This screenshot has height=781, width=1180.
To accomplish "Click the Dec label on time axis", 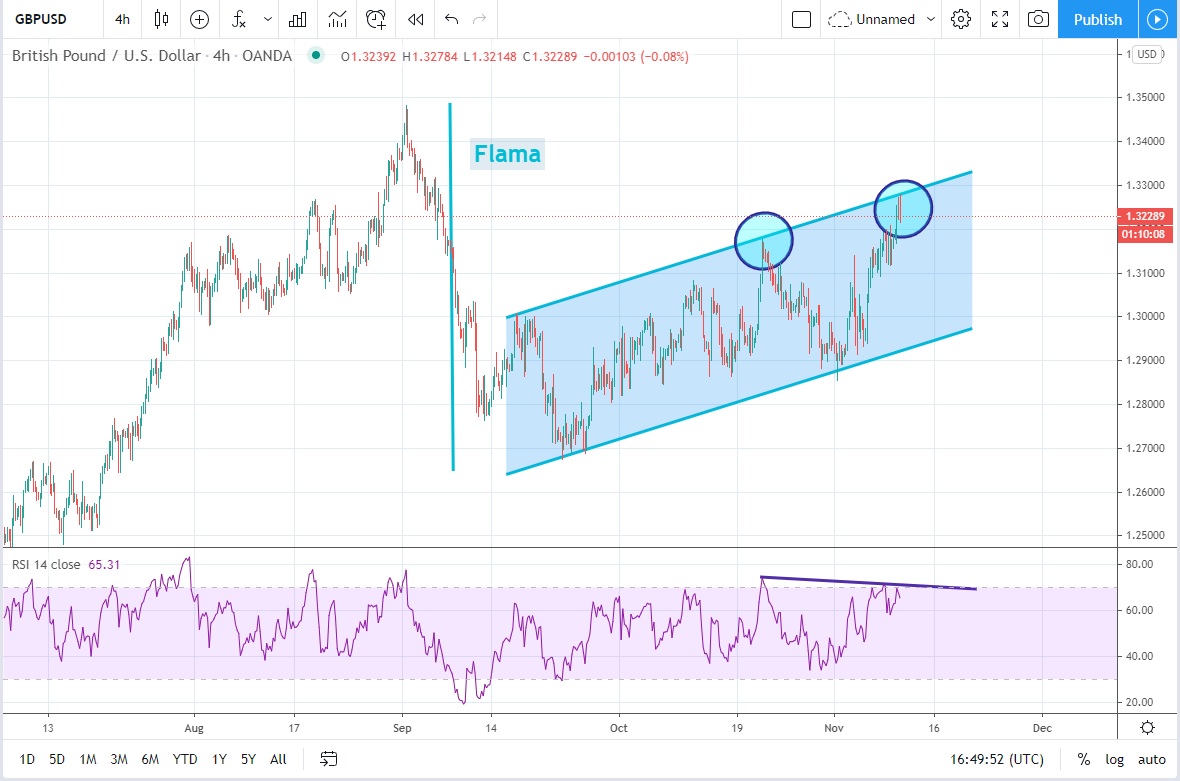I will (x=1042, y=728).
